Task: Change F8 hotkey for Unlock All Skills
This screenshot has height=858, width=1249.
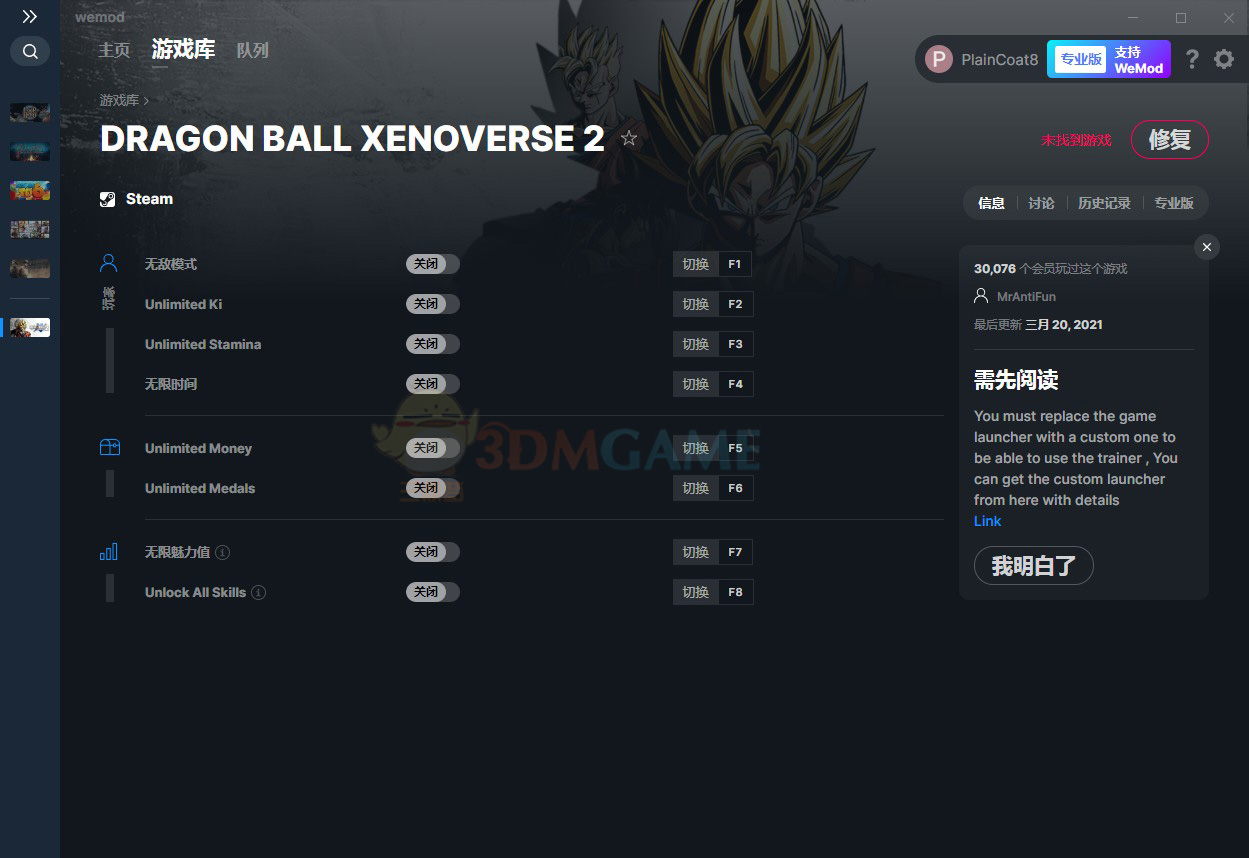Action: pos(713,592)
